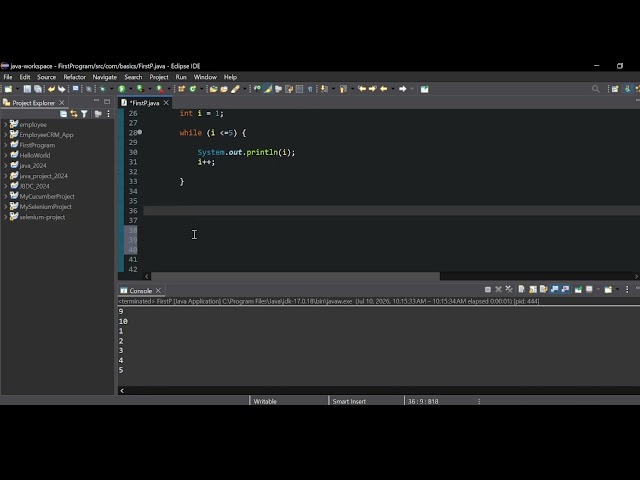640x480 pixels.
Task: Expand the FirstProgram project node
Action: coord(5,145)
